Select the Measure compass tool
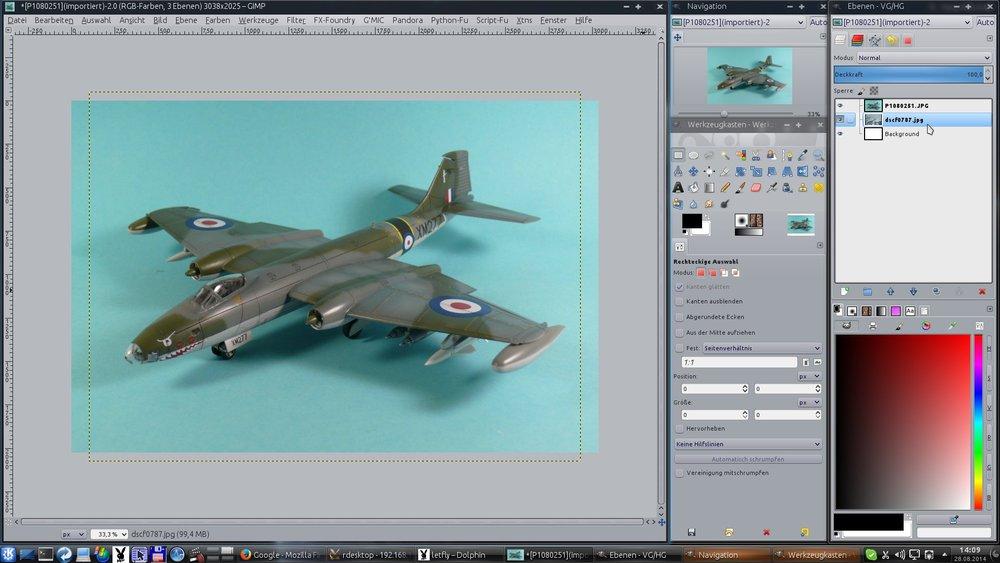The width and height of the screenshot is (1000, 563). (x=679, y=172)
